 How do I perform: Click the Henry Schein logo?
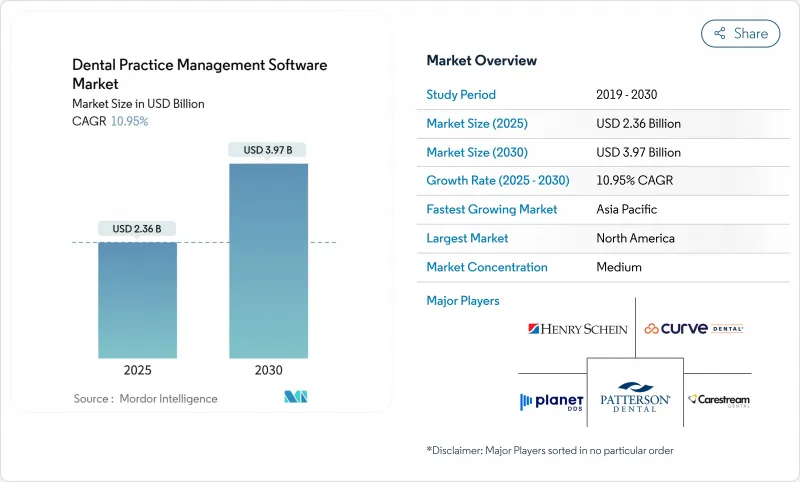tap(578, 329)
